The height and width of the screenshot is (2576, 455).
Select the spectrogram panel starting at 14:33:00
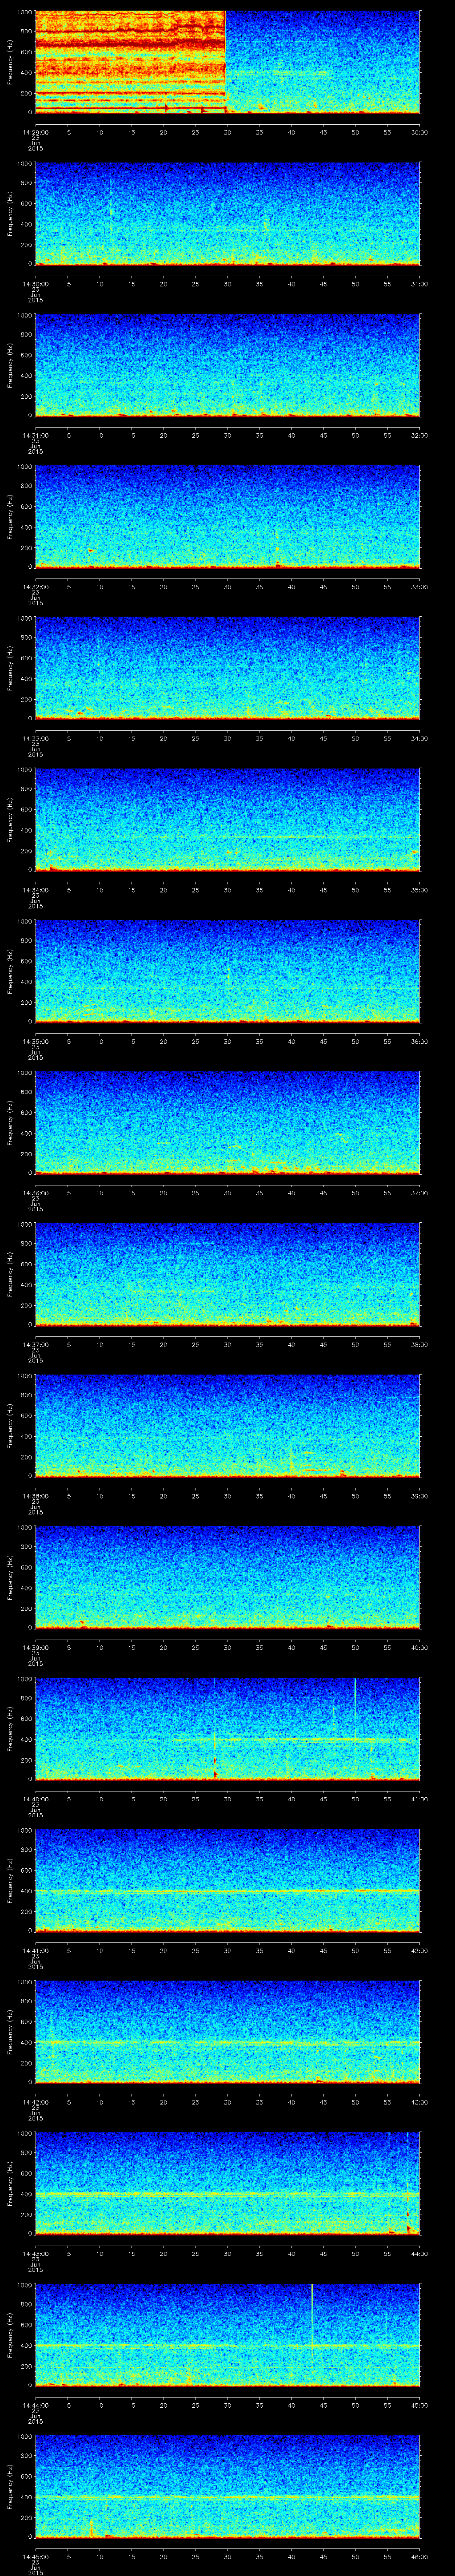point(227,668)
